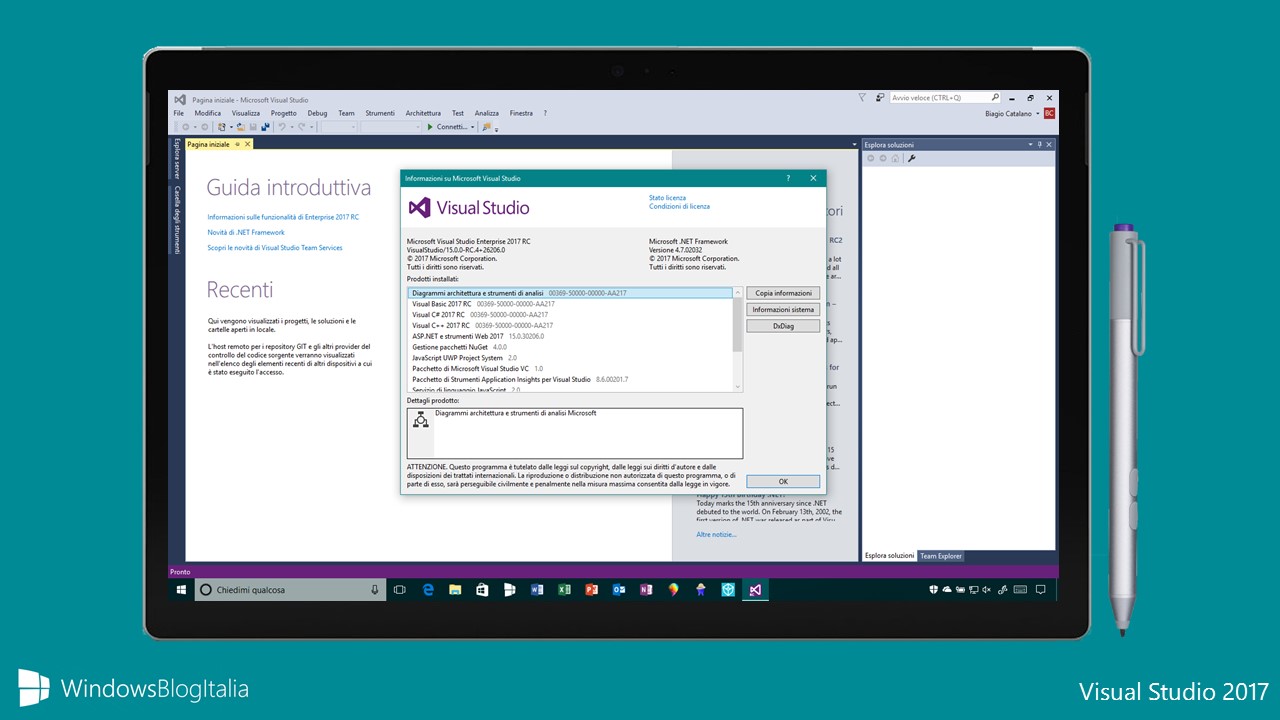The image size is (1280, 720).
Task: Click the feedback icon beside quick launch
Action: click(x=879, y=98)
